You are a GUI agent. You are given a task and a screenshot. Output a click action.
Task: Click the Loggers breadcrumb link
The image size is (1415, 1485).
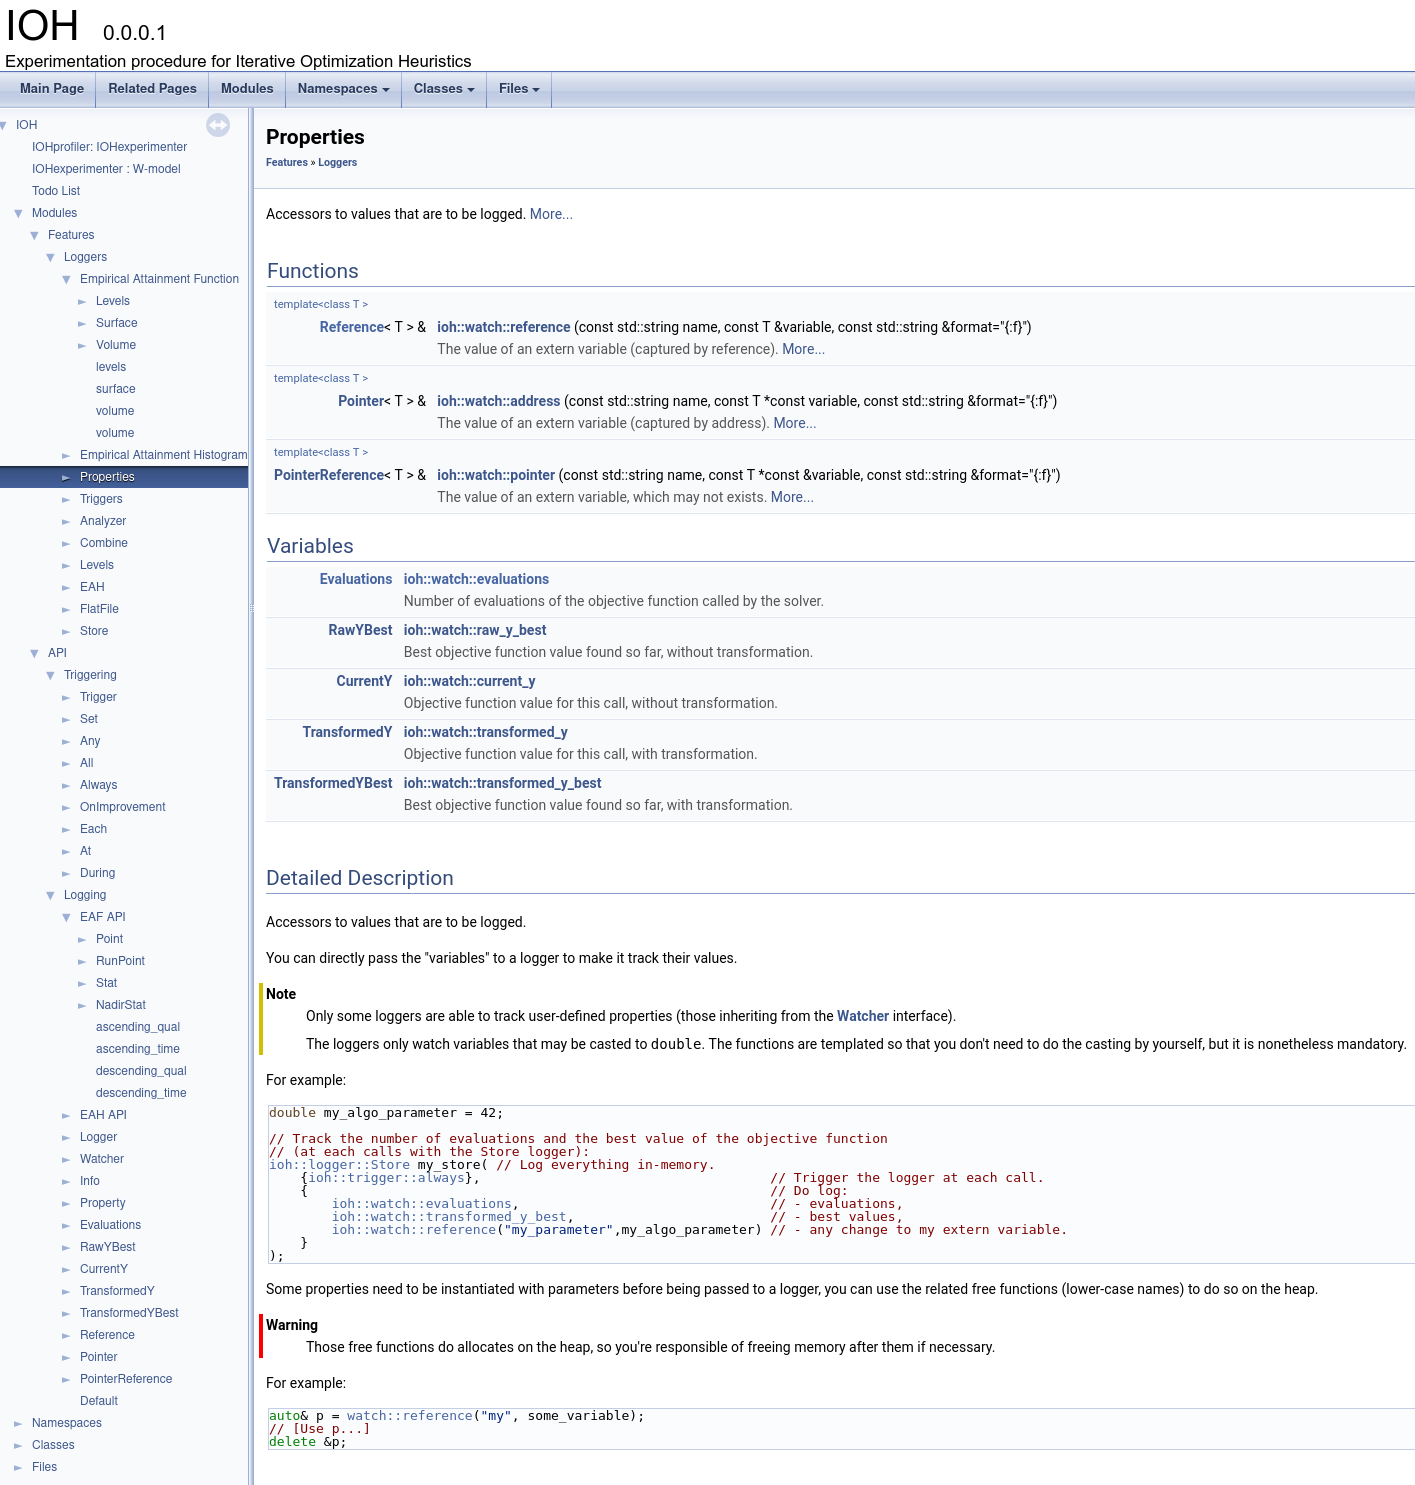[x=337, y=163]
